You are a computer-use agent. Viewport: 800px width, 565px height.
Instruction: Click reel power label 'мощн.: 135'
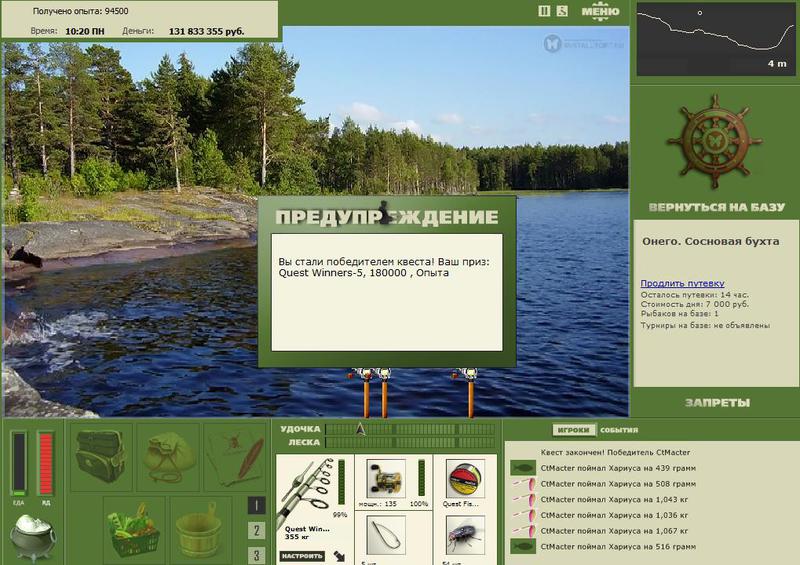tap(378, 504)
